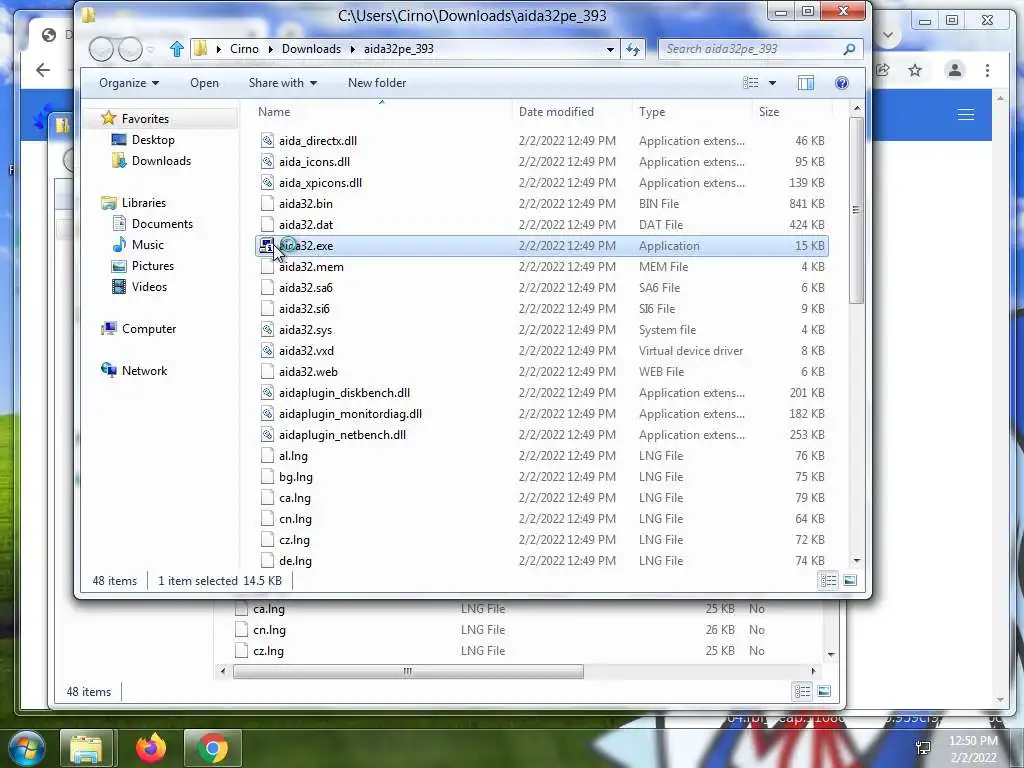Image resolution: width=1024 pixels, height=768 pixels.
Task: Click Open in the toolbar
Action: tap(204, 83)
